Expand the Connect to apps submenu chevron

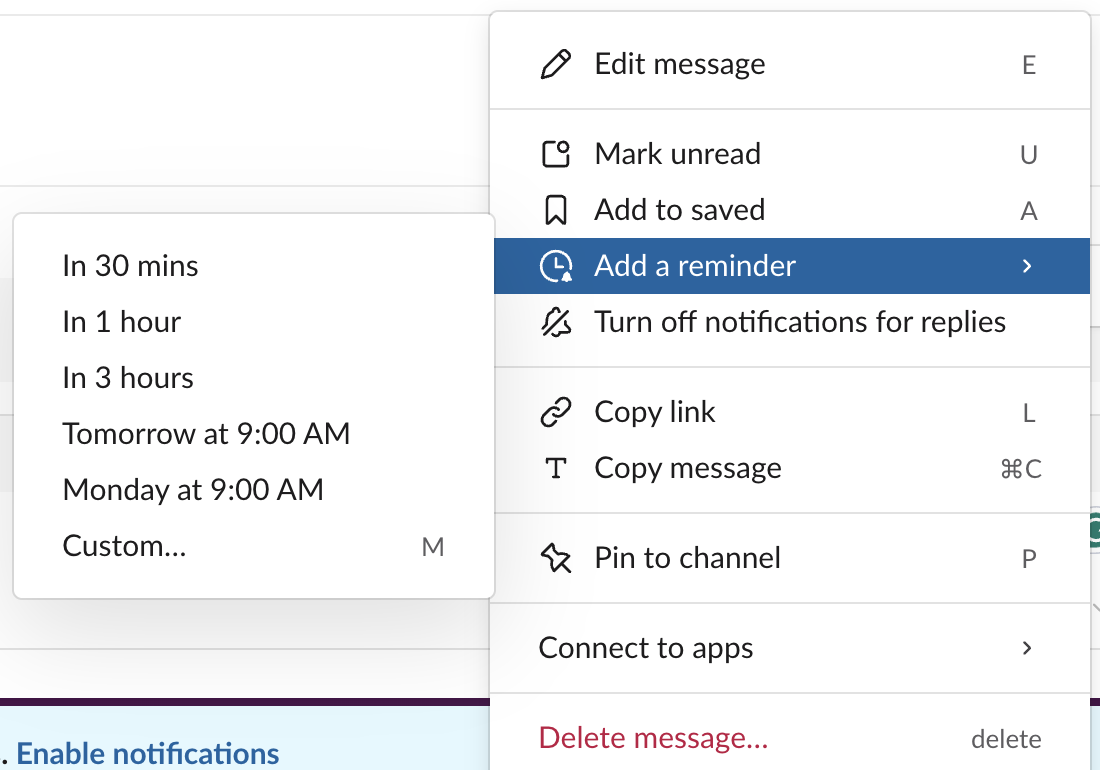(x=1027, y=648)
